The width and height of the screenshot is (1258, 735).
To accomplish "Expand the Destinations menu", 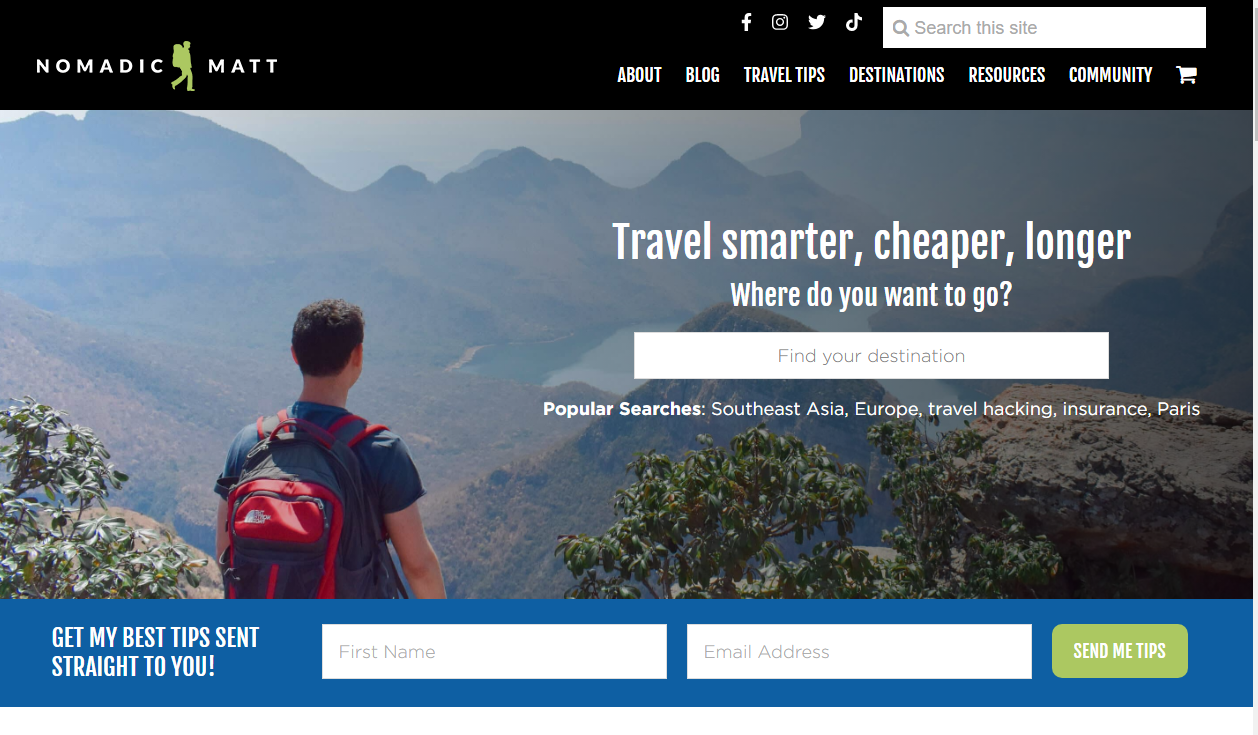I will pyautogui.click(x=896, y=75).
